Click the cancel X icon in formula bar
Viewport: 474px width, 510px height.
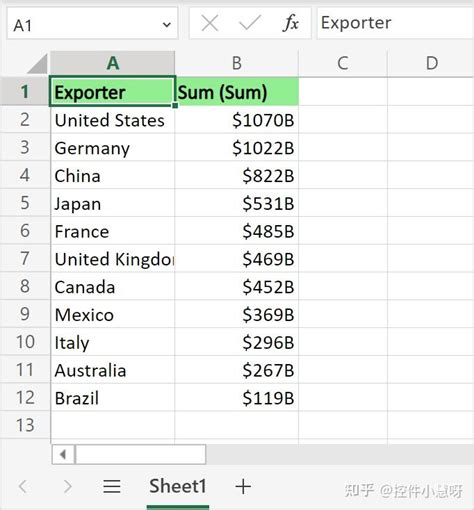210,23
